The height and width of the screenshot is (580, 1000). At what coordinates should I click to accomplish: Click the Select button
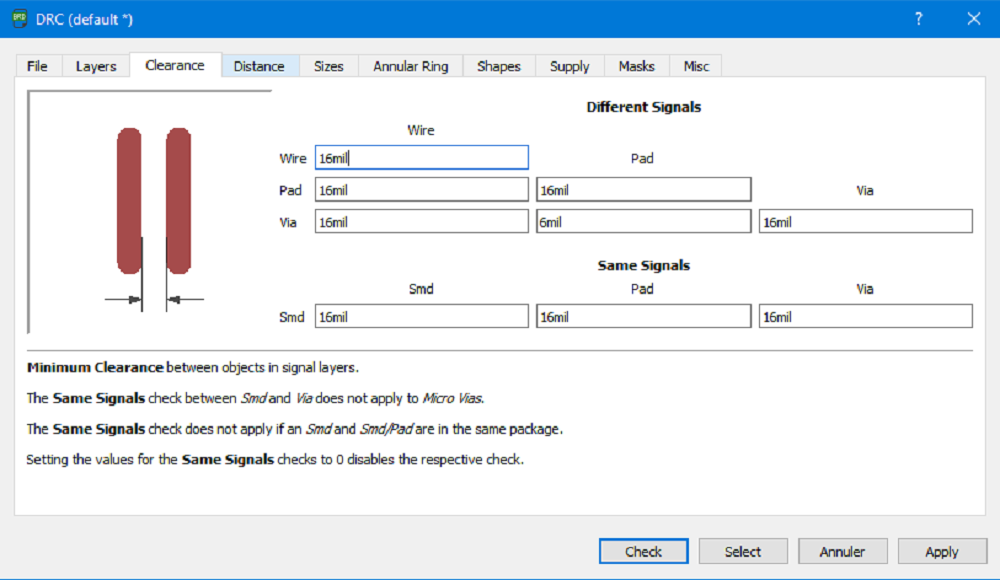(x=743, y=552)
